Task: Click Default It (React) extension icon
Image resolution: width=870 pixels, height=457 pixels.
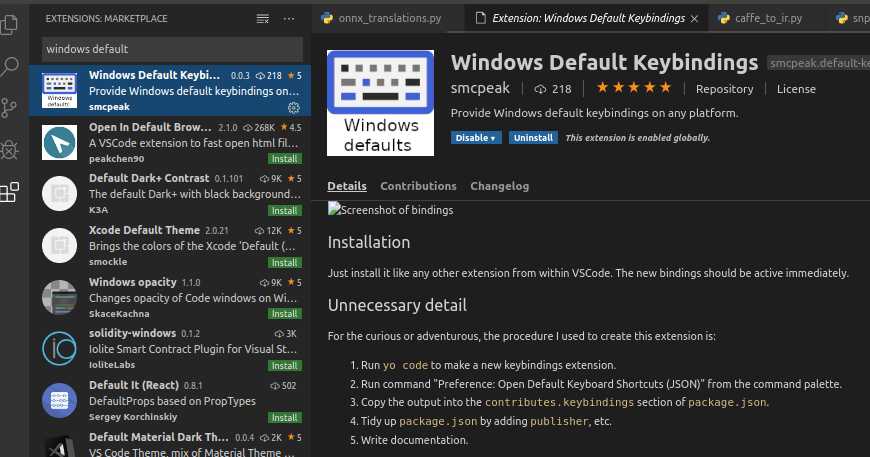Action: (x=59, y=400)
